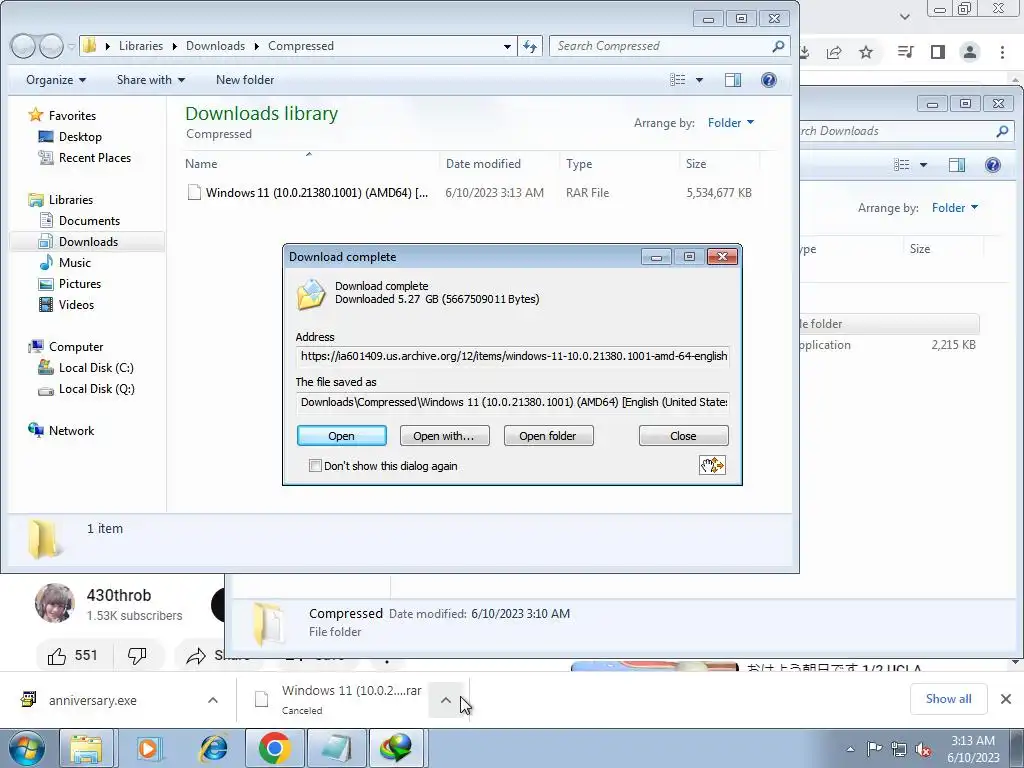This screenshot has width=1024, height=768.
Task: Toggle preview pane in background Downloads window
Action: pyautogui.click(x=957, y=165)
